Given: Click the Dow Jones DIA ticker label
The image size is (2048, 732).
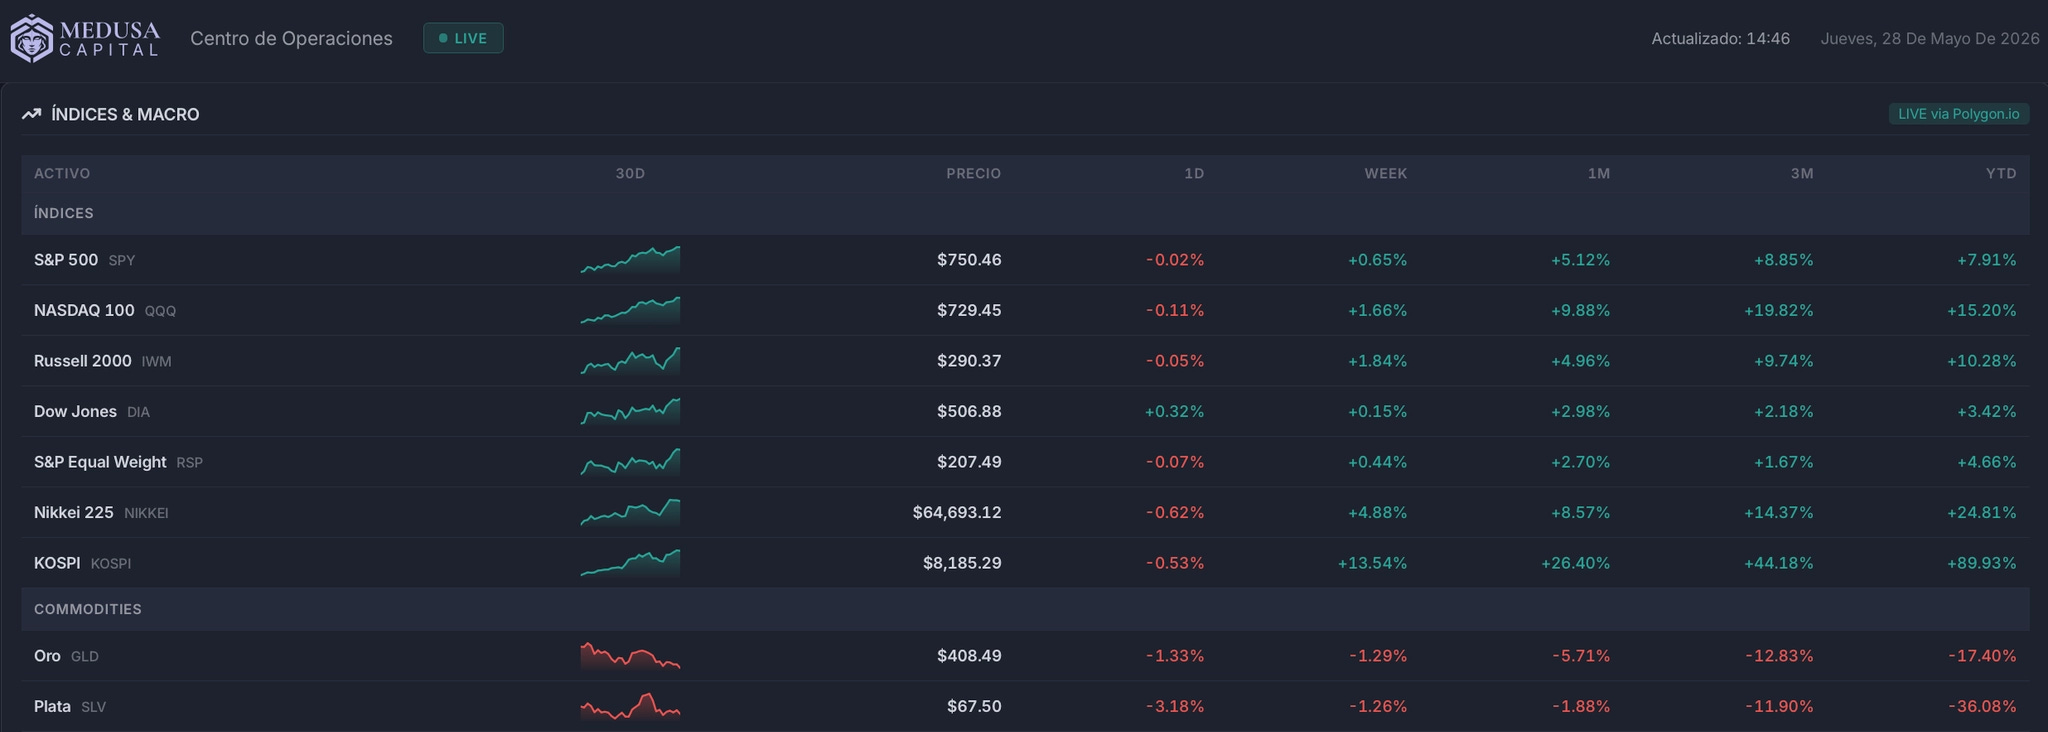Looking at the screenshot, I should coord(138,412).
